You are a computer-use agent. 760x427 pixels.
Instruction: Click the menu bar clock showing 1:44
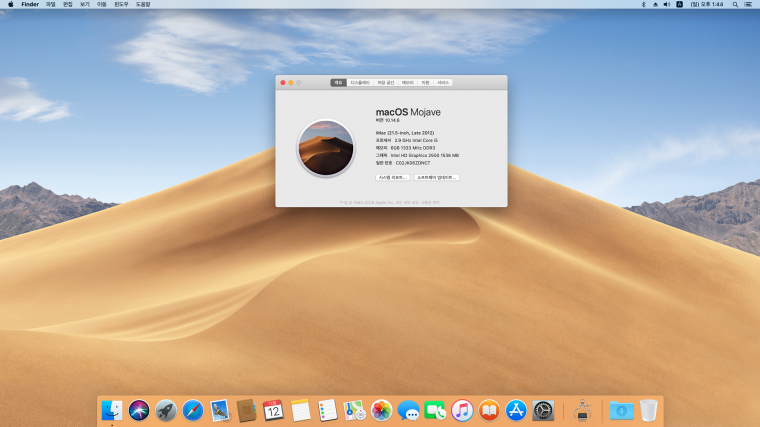[707, 4]
